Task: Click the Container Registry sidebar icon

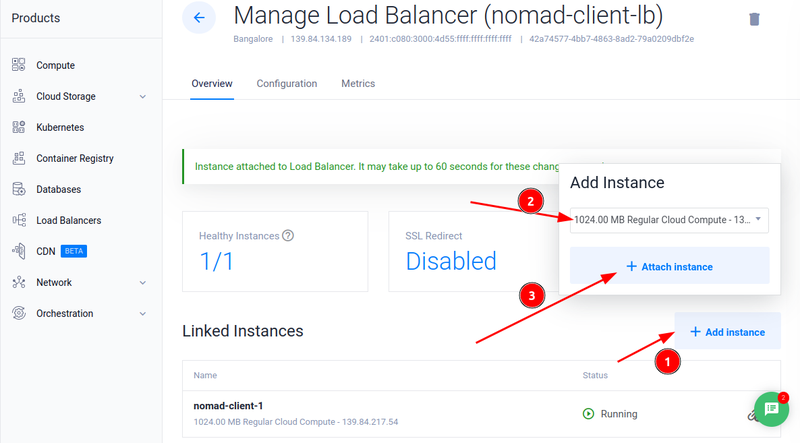Action: coord(19,158)
